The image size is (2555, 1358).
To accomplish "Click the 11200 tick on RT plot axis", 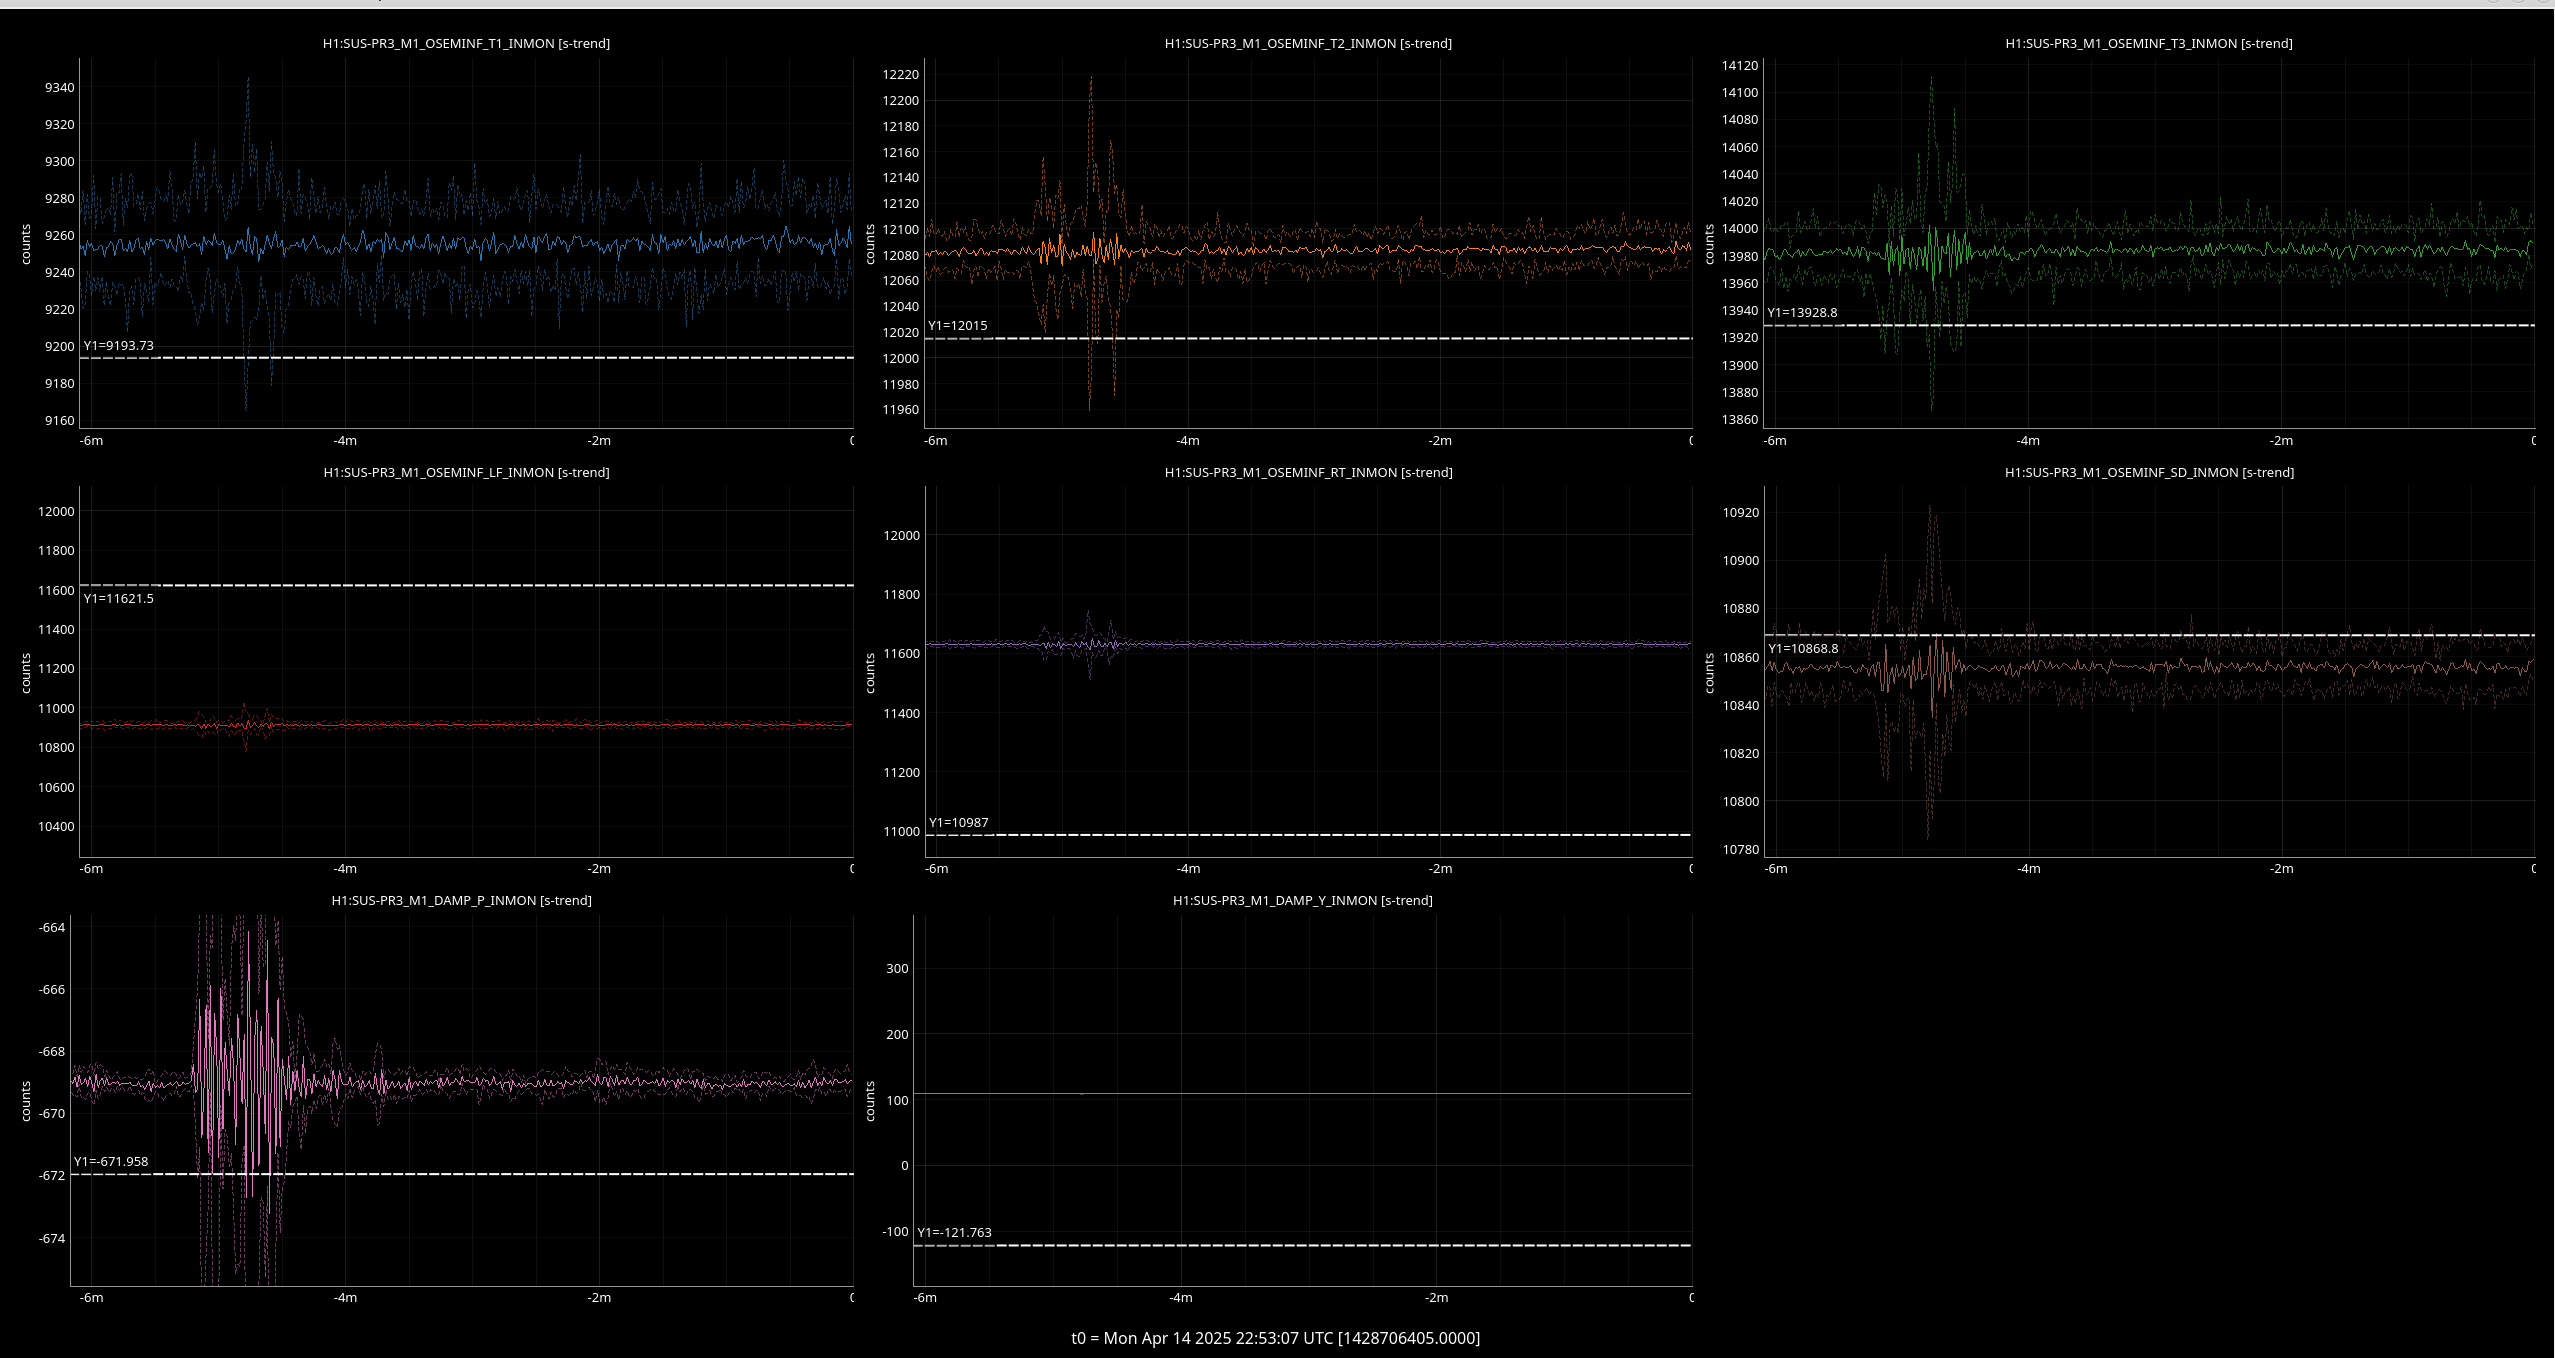I will 901,773.
